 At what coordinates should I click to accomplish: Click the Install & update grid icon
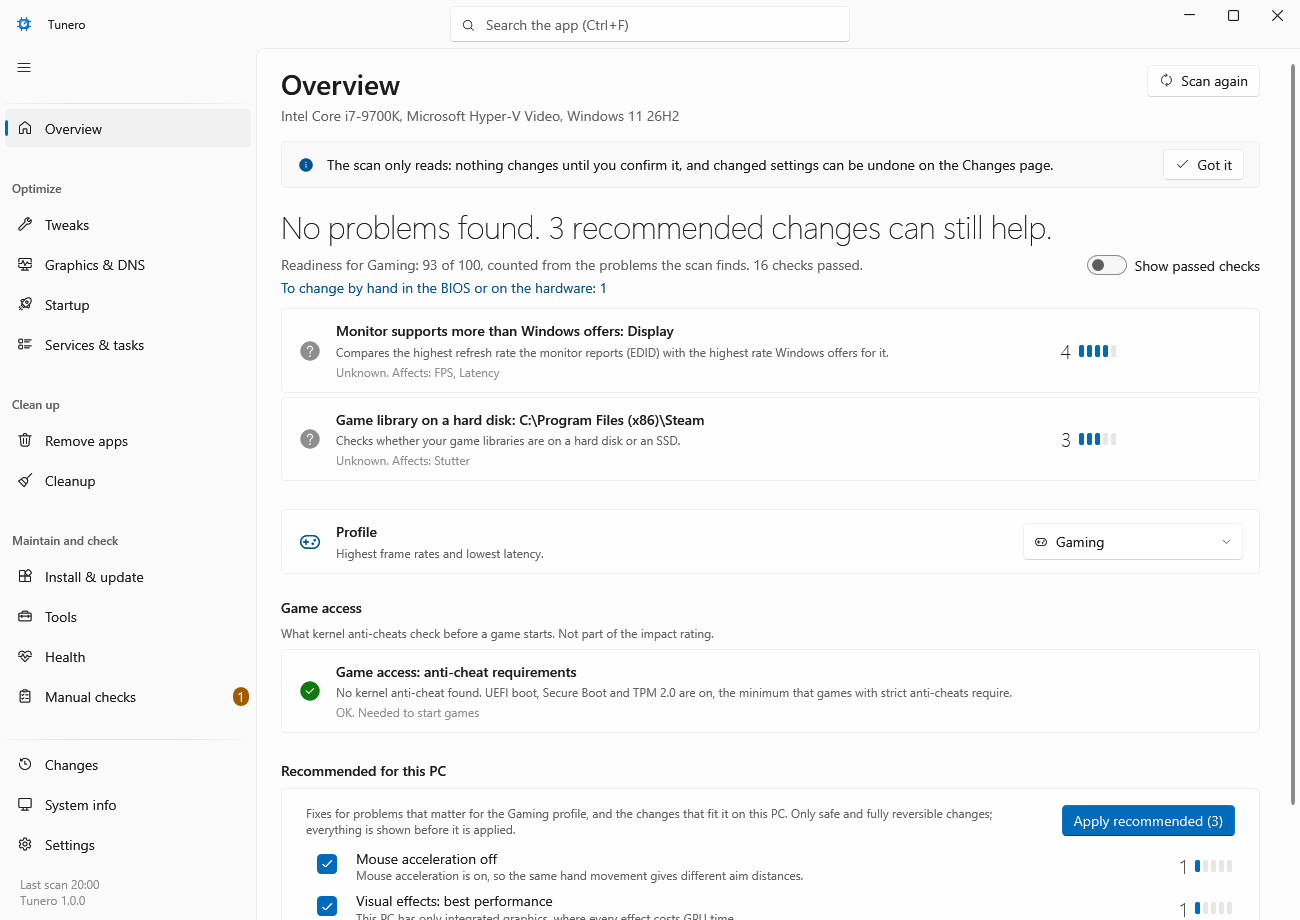[25, 577]
